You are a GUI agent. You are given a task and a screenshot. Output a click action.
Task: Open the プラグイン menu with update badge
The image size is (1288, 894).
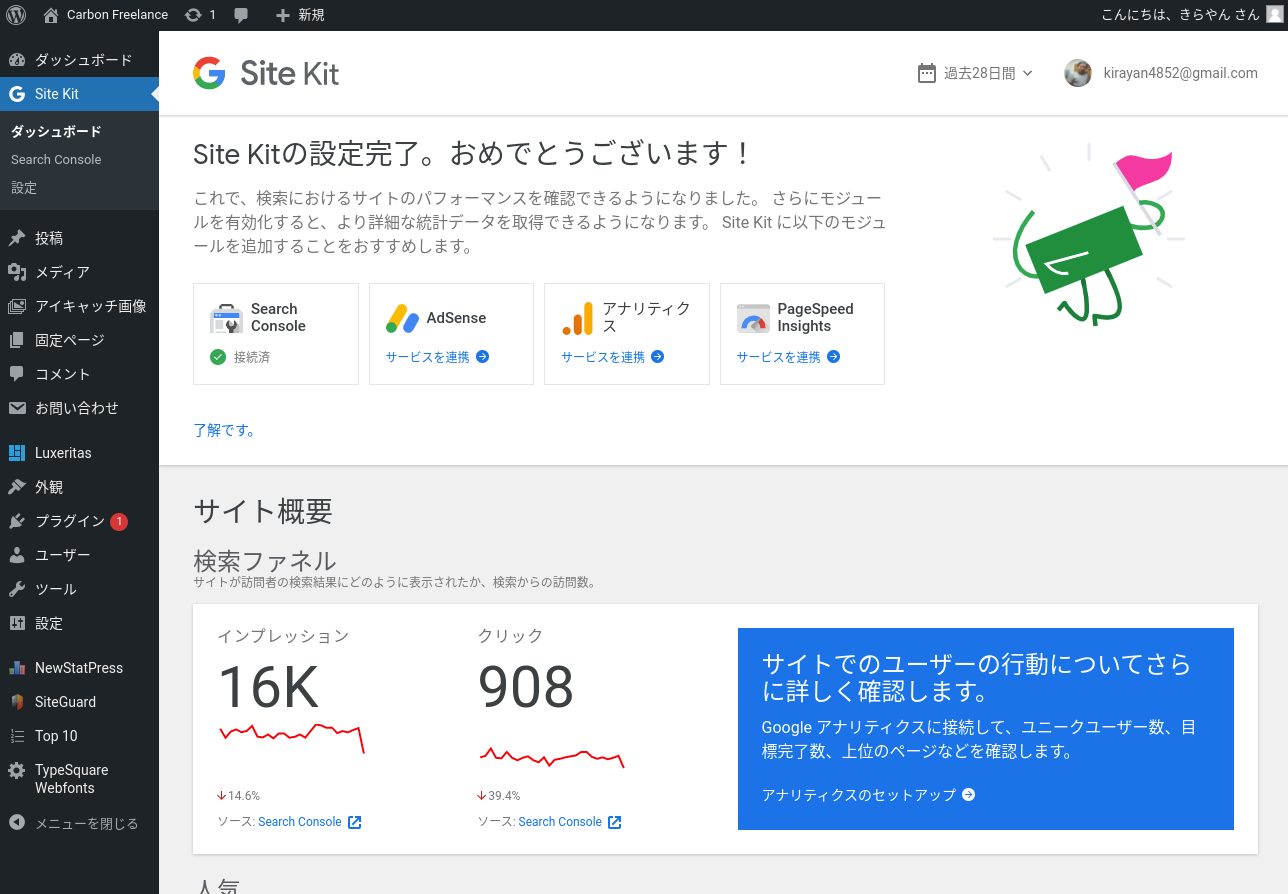[80, 521]
